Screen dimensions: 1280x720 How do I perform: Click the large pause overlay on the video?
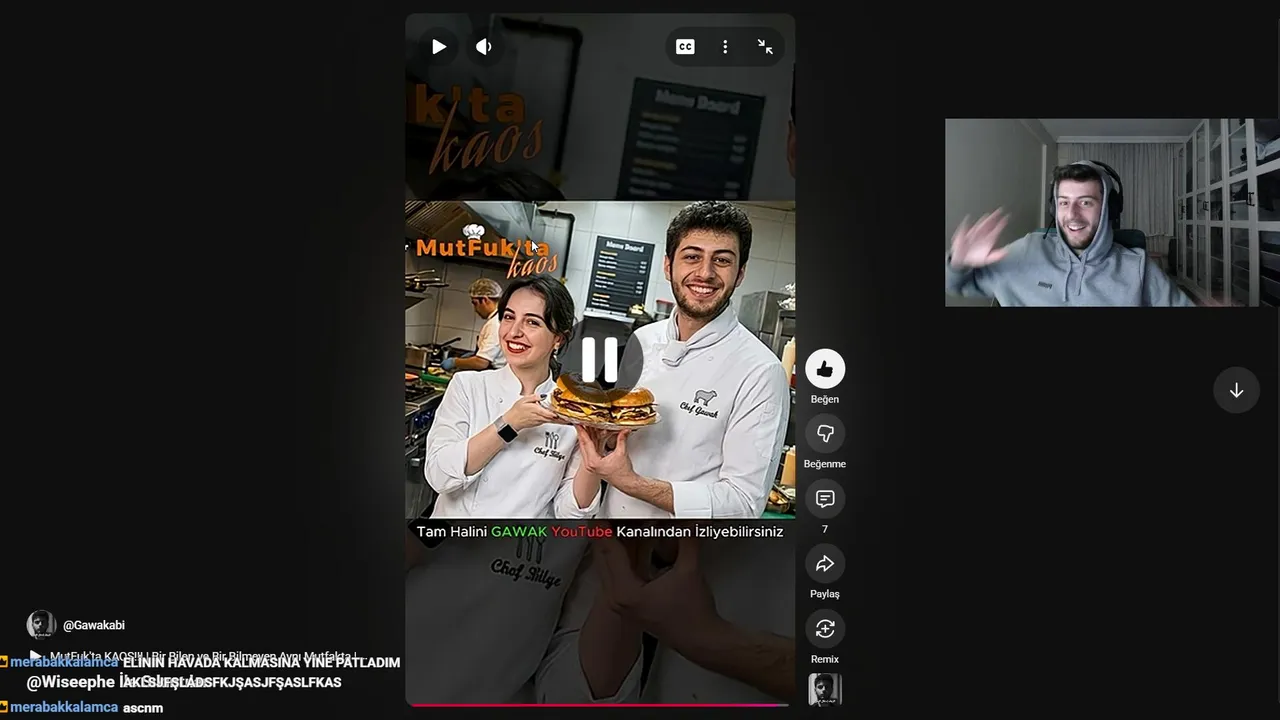point(600,359)
